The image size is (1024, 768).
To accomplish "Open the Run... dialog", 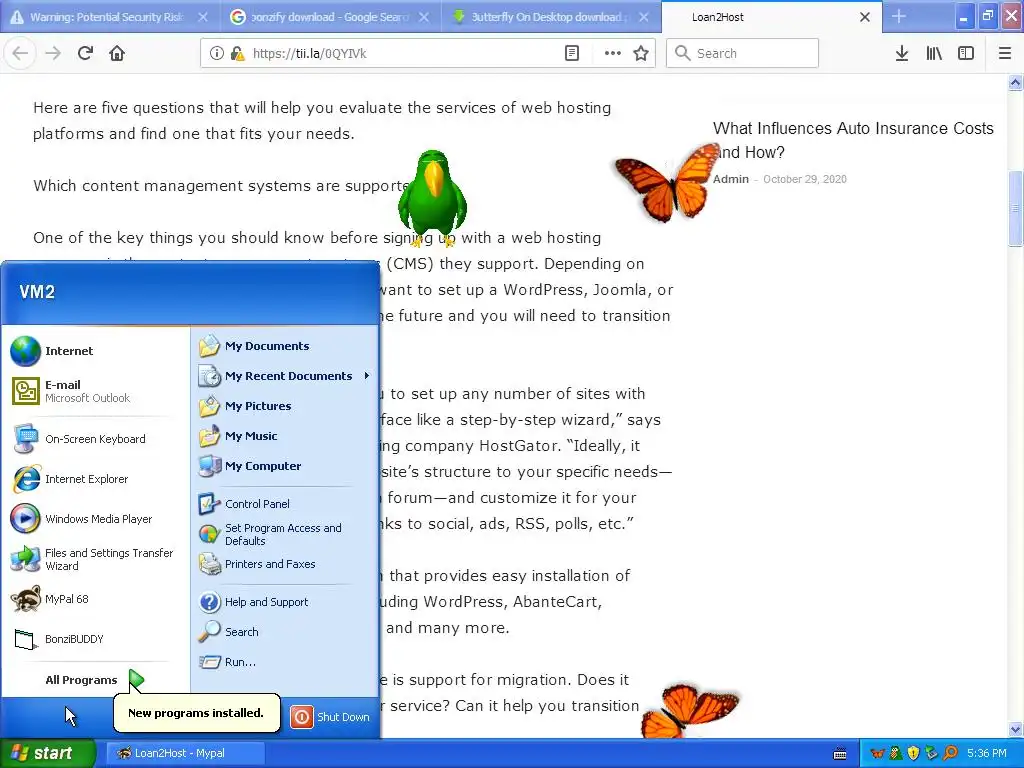I will pos(285,662).
